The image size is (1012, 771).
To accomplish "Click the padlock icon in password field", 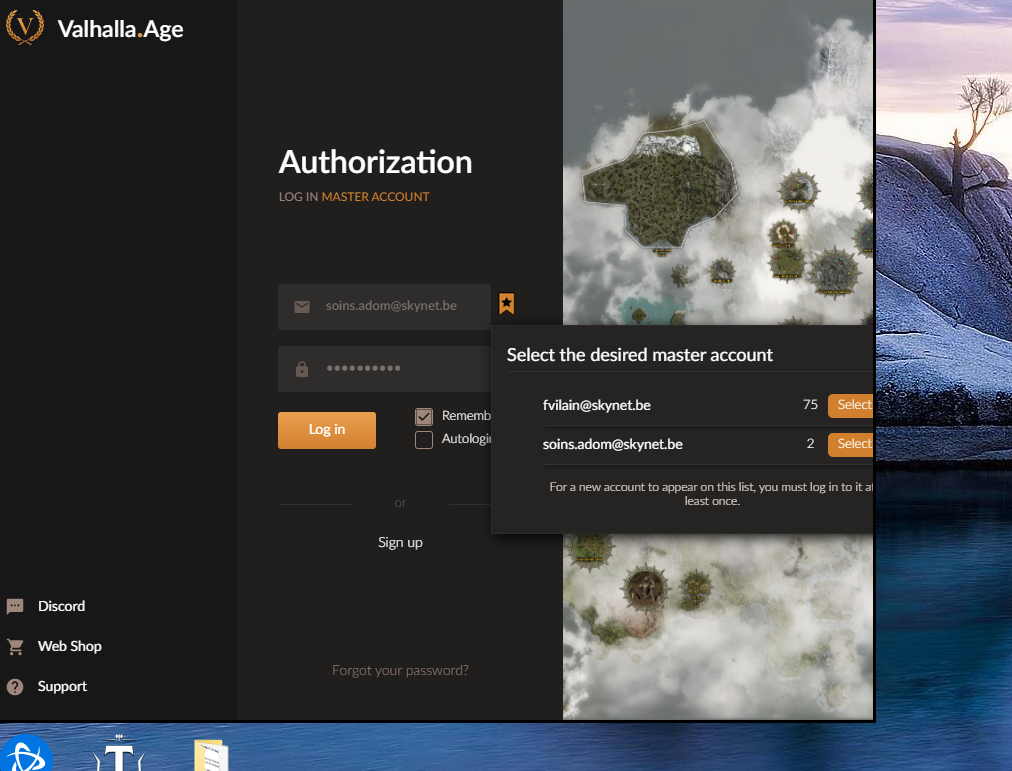I will (x=302, y=369).
